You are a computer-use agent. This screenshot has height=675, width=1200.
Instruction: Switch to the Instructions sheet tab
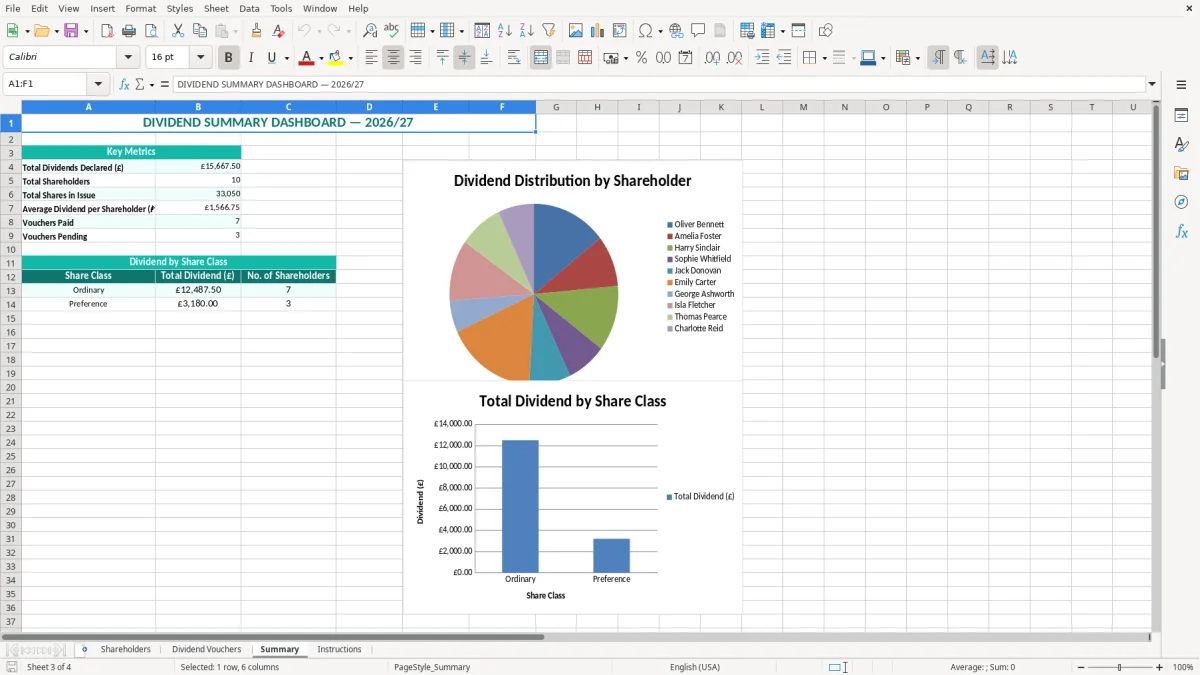(339, 649)
